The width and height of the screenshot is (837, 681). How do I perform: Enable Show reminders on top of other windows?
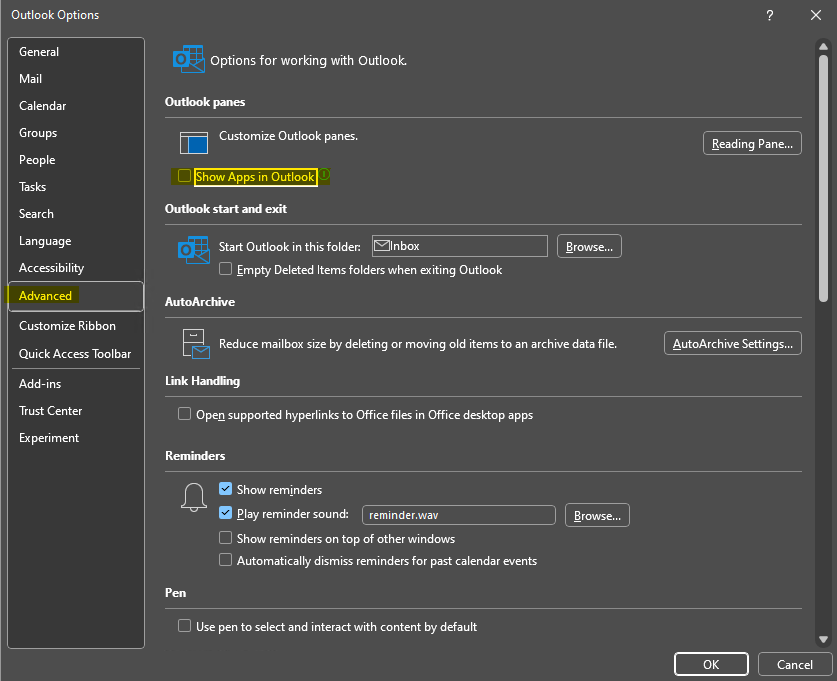coord(225,537)
